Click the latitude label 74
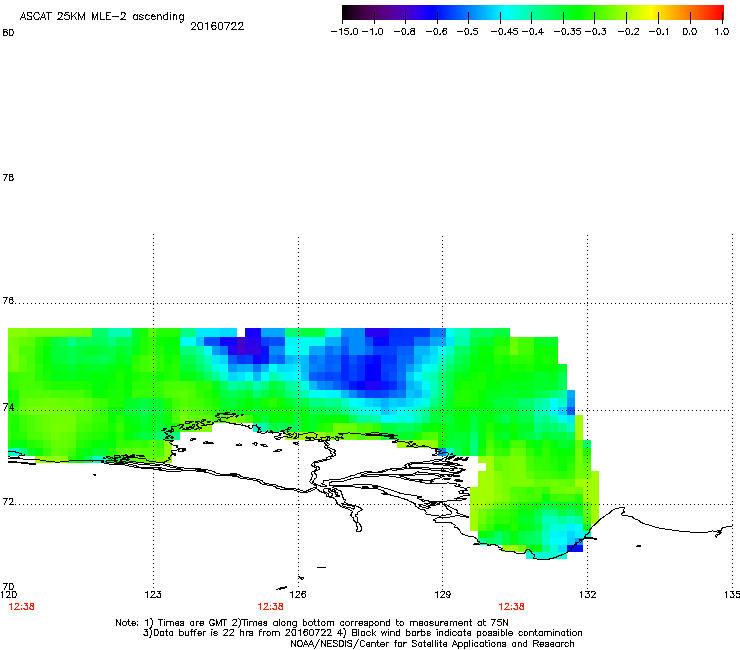740x650 pixels. pyautogui.click(x=8, y=407)
